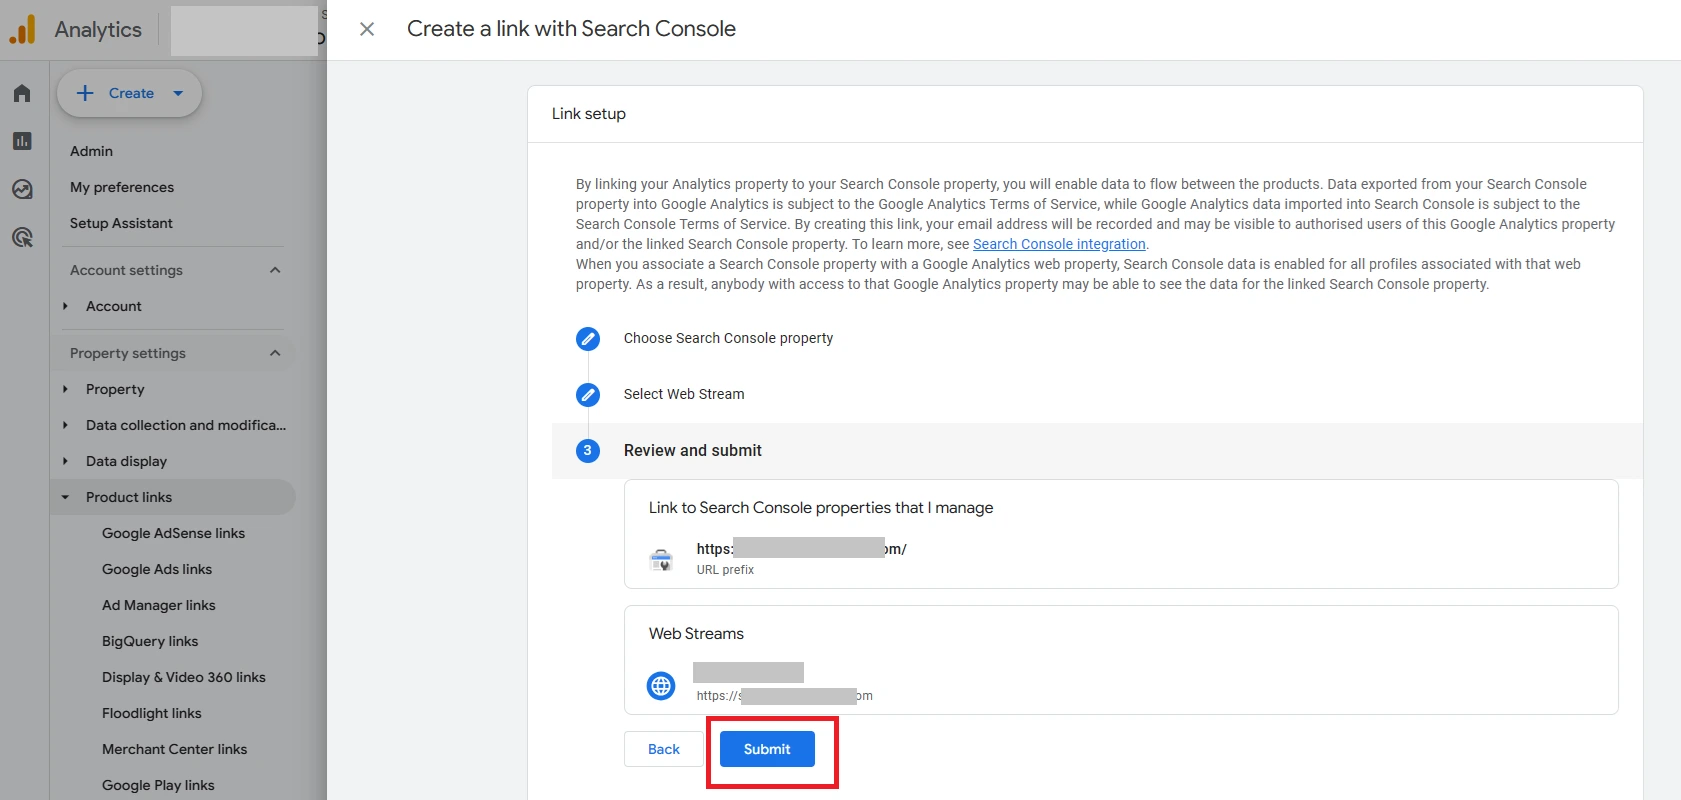Click the Create button label
The height and width of the screenshot is (800, 1681).
131,93
